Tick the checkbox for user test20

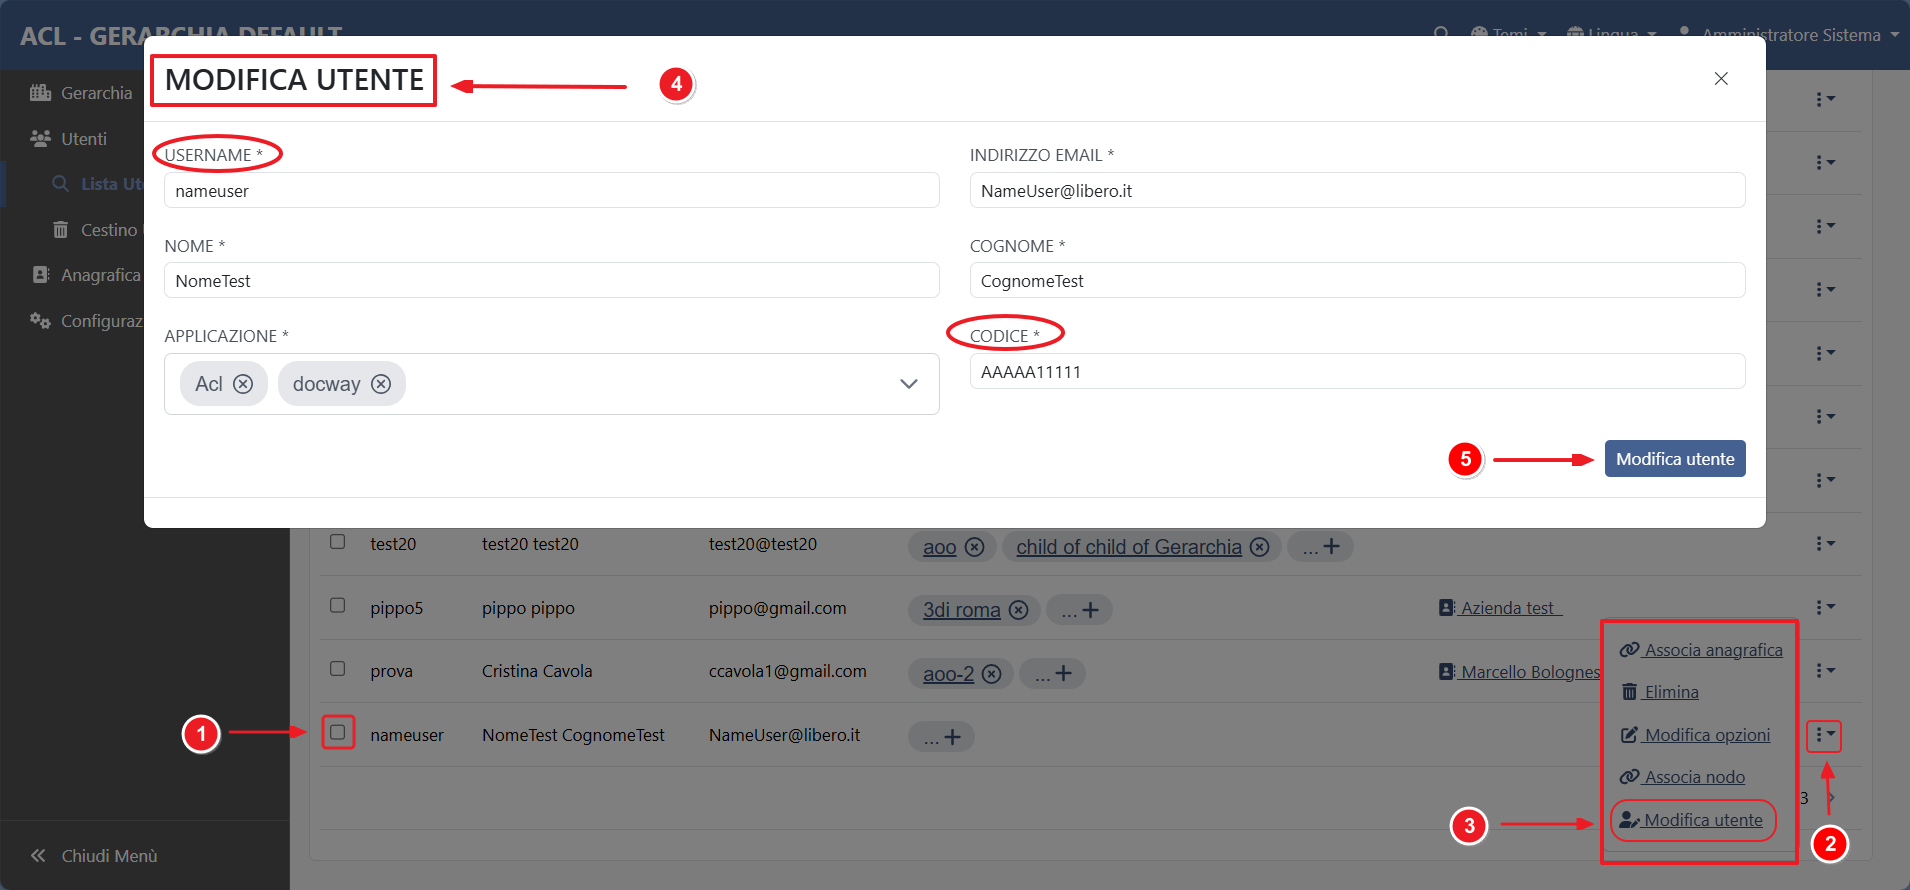click(x=338, y=542)
